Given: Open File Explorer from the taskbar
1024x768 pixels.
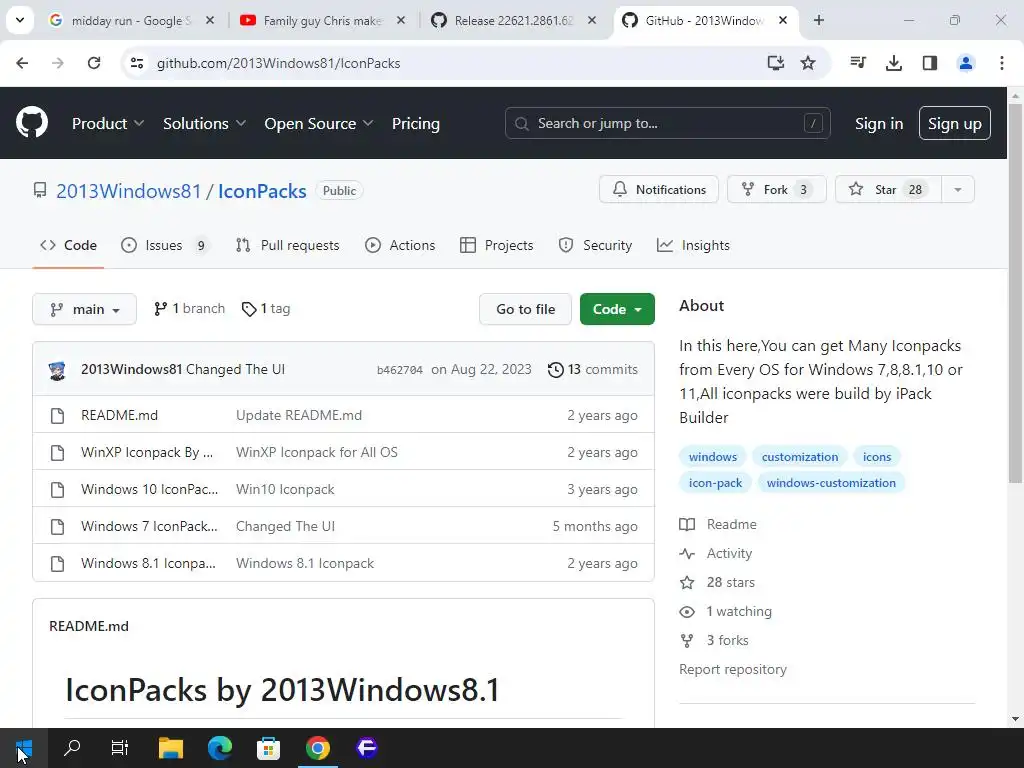Looking at the screenshot, I should pyautogui.click(x=170, y=748).
